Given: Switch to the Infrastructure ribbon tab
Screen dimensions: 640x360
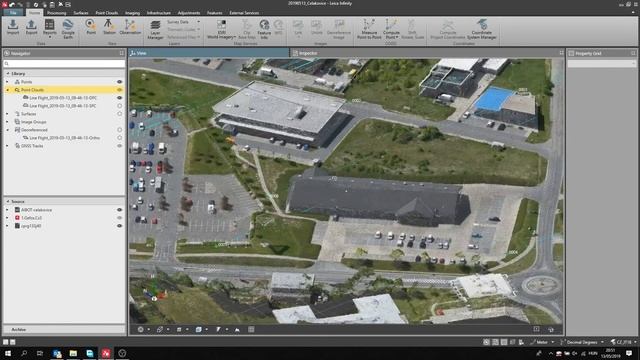Looking at the screenshot, I should [x=159, y=13].
